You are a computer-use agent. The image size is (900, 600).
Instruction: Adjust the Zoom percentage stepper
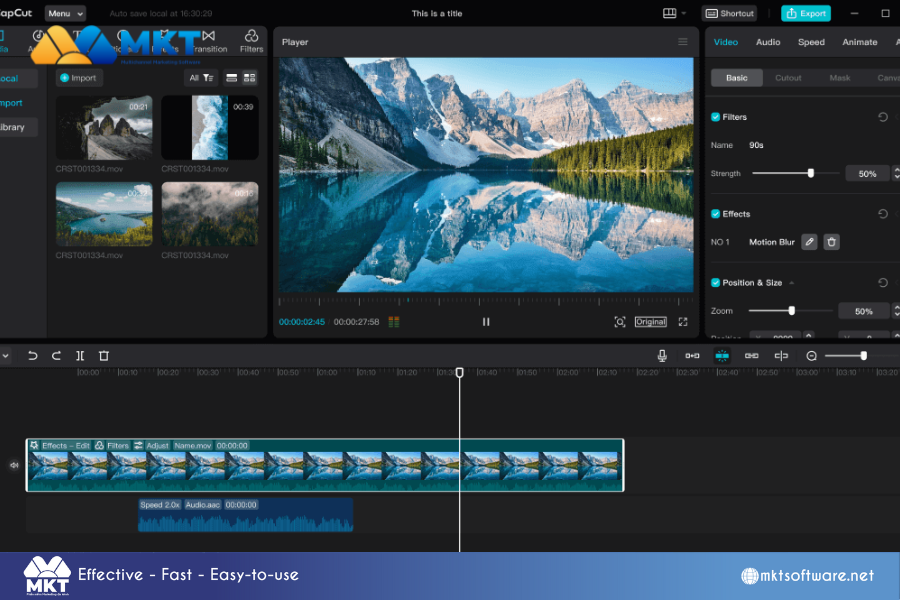click(896, 311)
